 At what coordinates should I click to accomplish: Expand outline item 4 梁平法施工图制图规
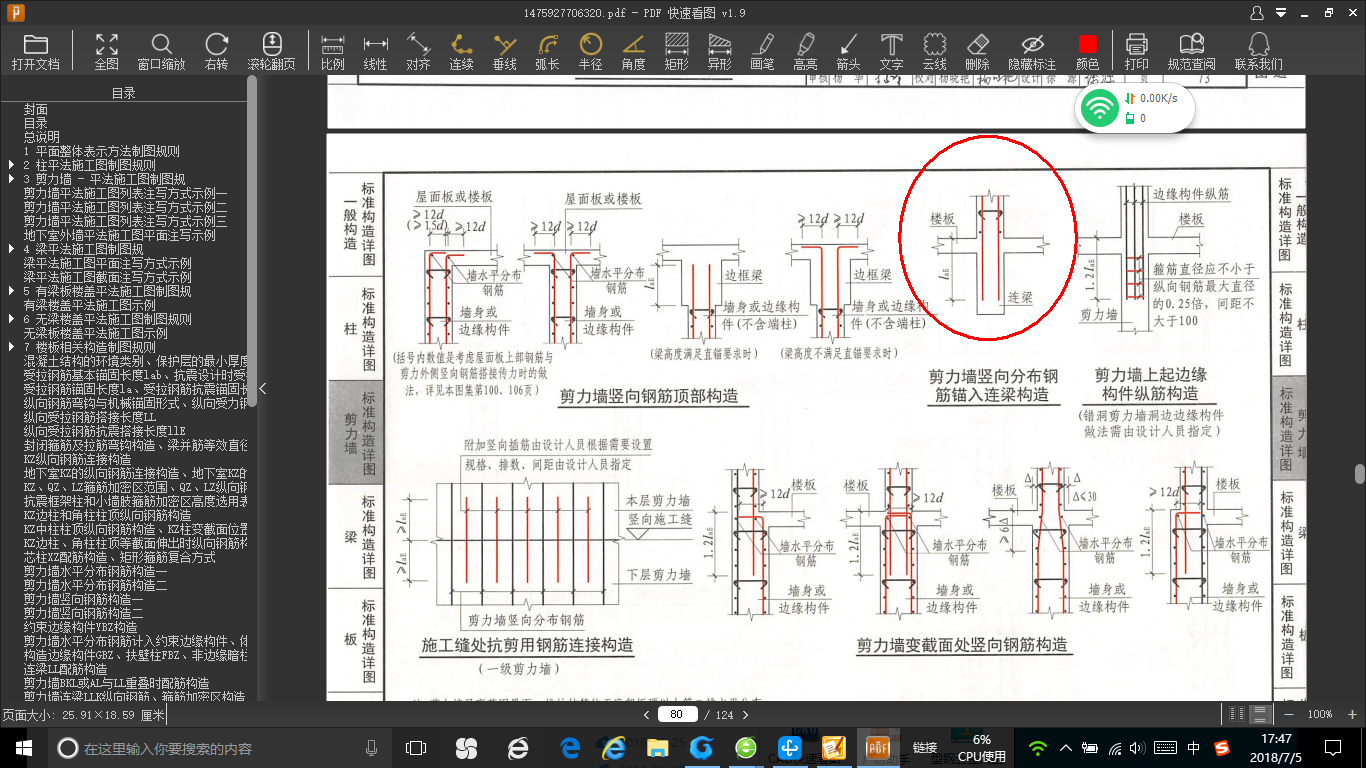(x=12, y=250)
